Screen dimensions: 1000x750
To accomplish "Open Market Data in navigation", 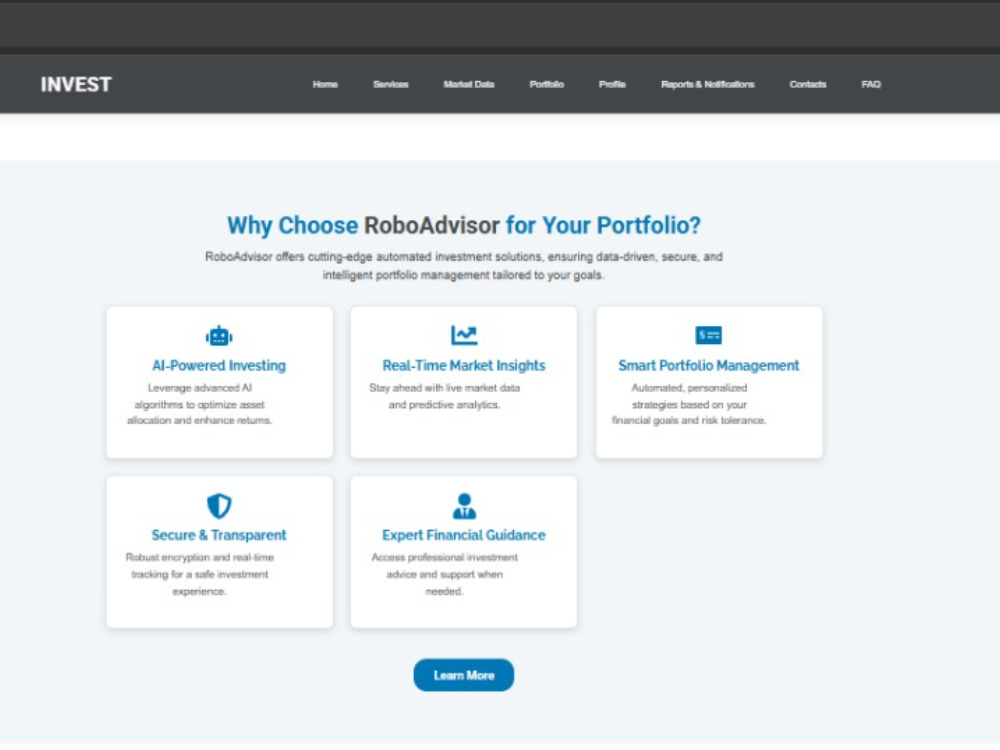I will pyautogui.click(x=469, y=84).
